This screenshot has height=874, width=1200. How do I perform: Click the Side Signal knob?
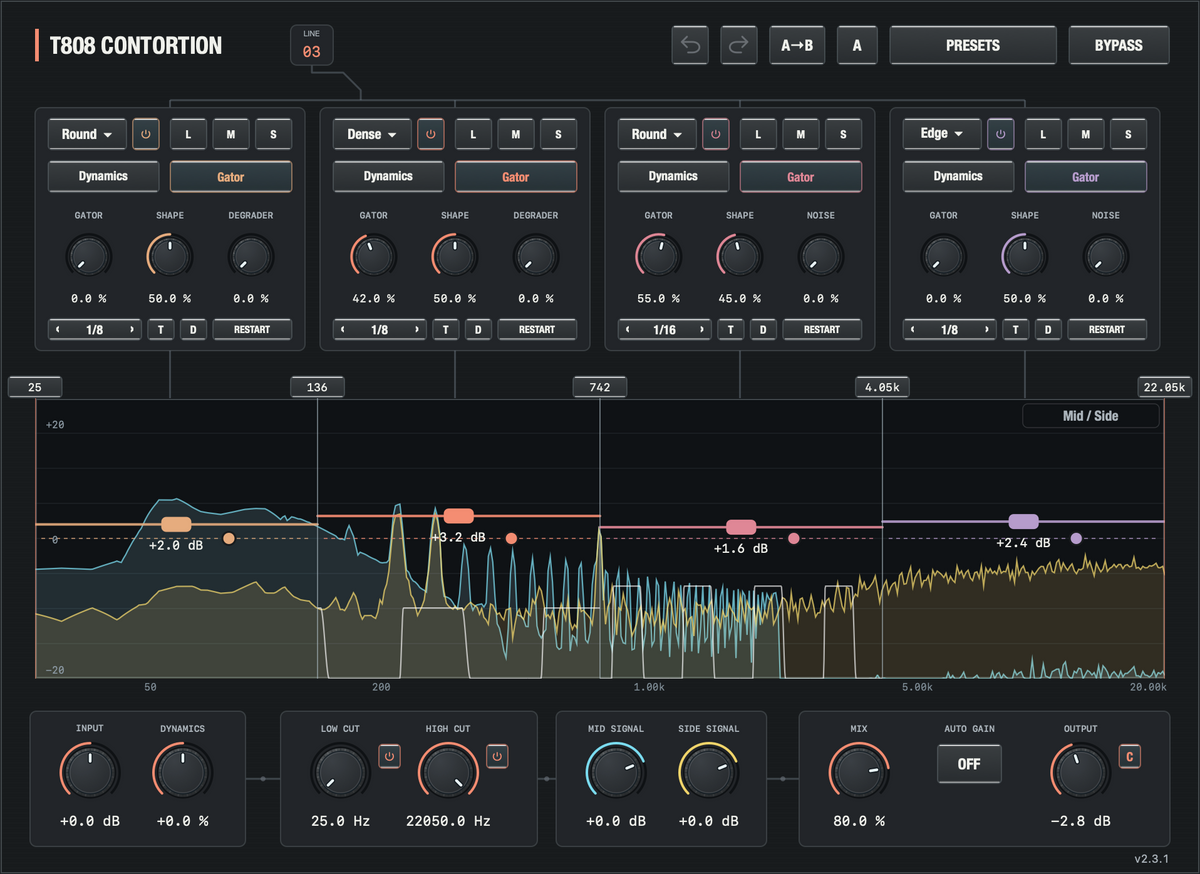pyautogui.click(x=709, y=773)
